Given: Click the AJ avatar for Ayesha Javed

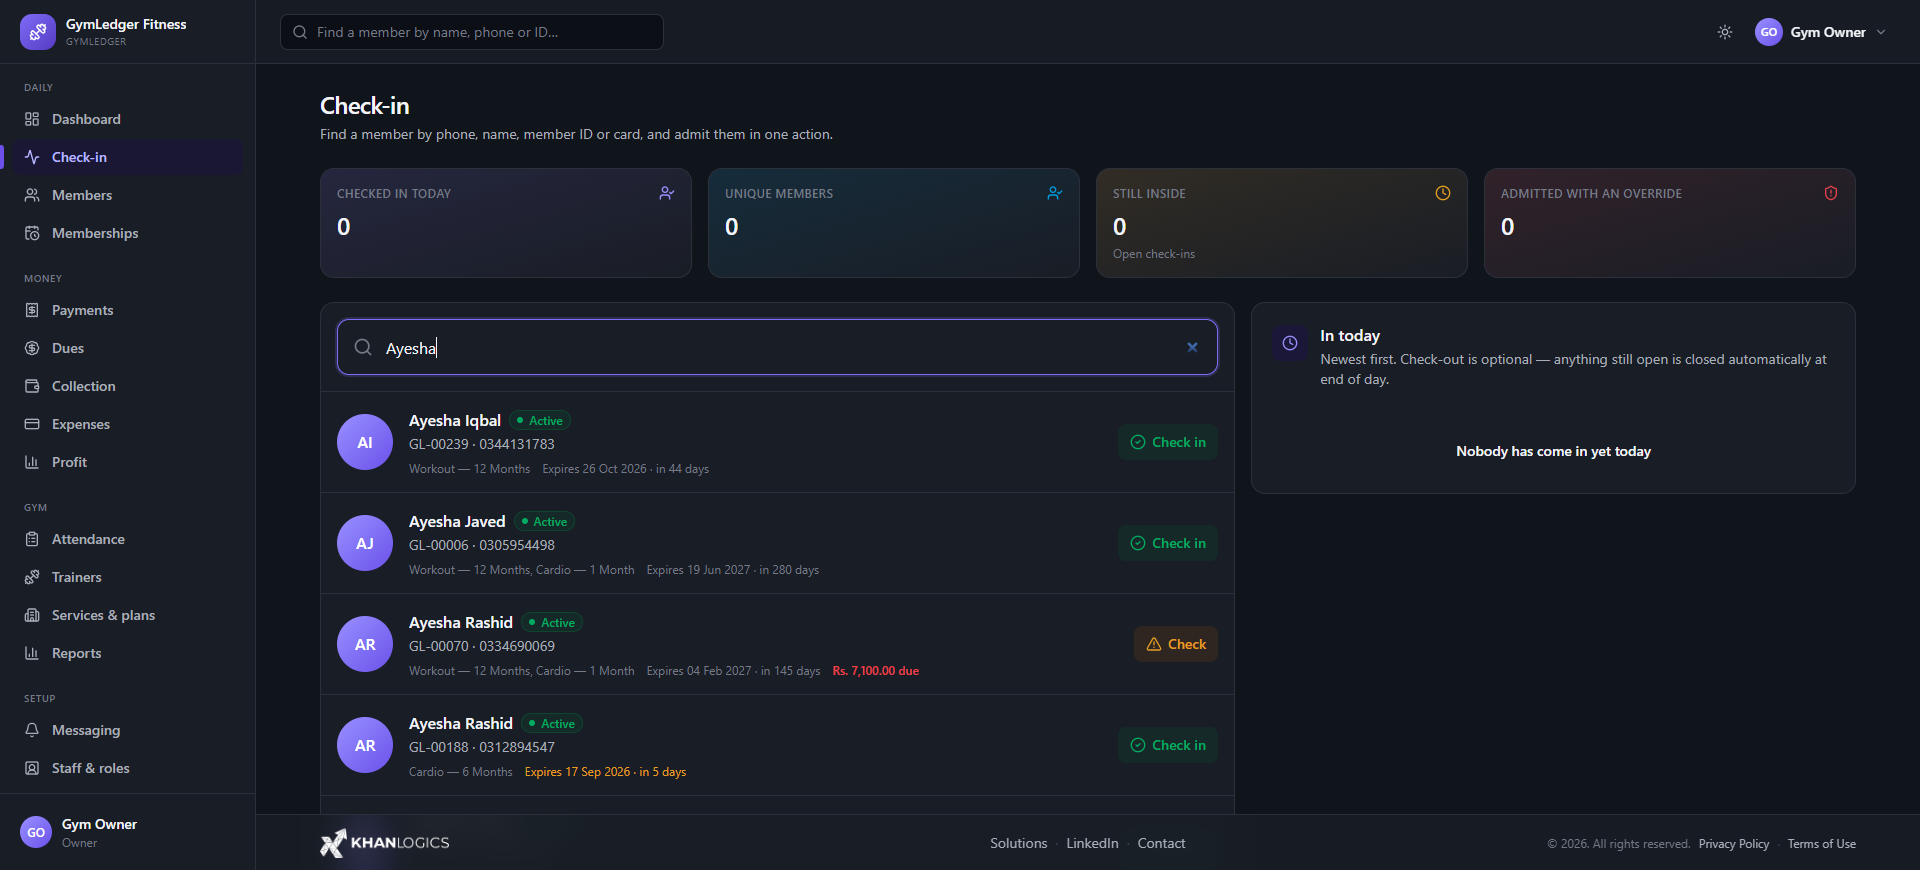Looking at the screenshot, I should 365,543.
